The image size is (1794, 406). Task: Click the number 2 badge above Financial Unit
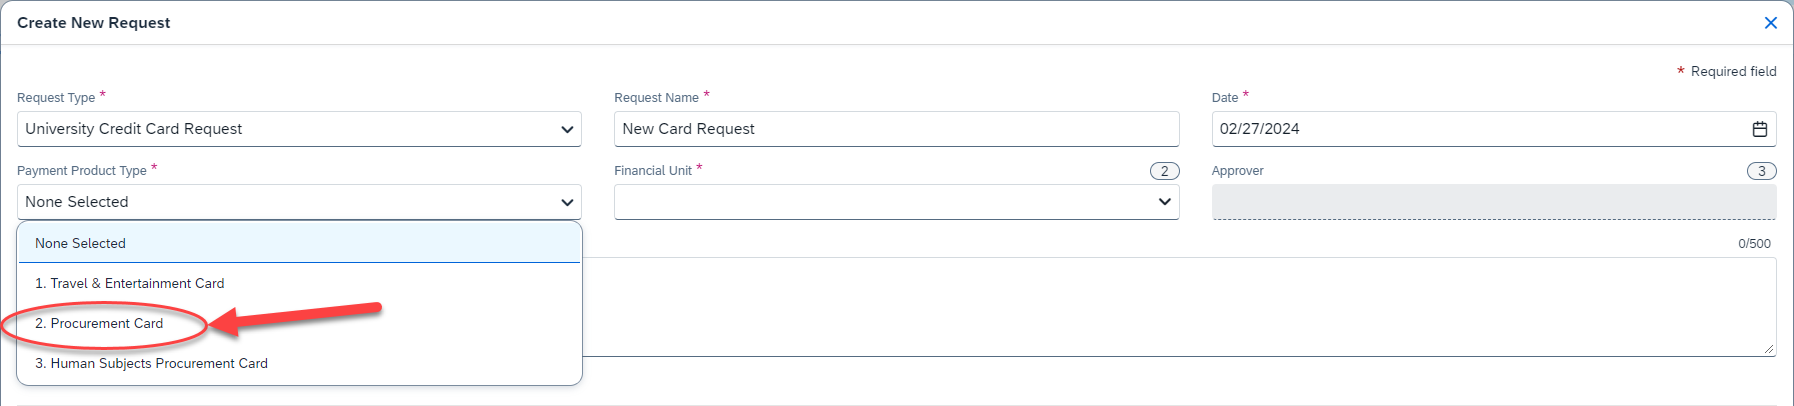point(1164,171)
